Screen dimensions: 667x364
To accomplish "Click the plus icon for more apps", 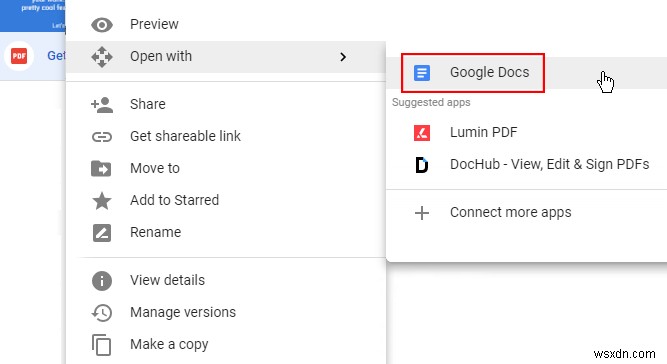I will 422,213.
